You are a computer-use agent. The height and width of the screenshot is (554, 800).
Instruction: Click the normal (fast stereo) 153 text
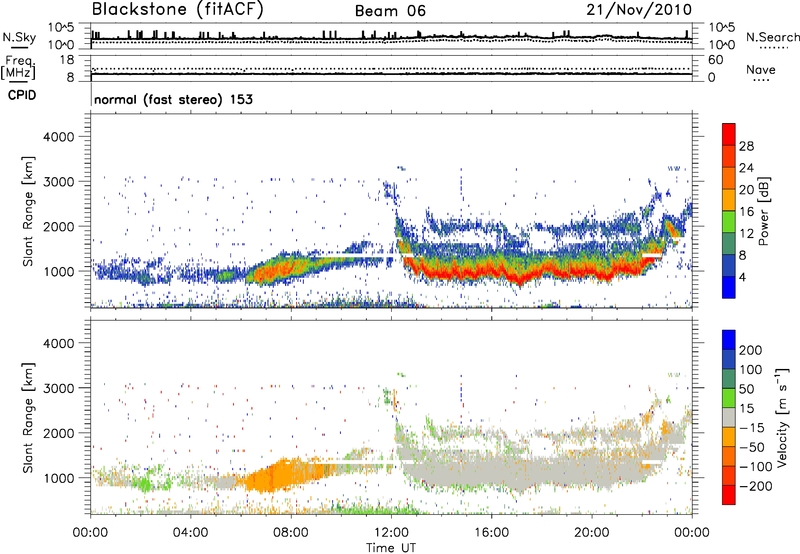coord(173,99)
